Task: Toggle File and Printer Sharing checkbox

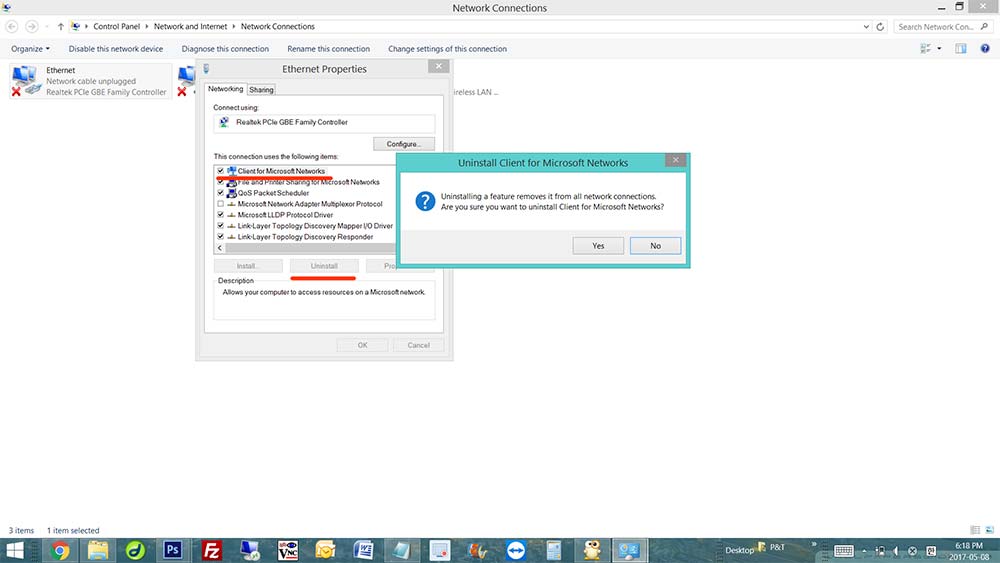Action: pyautogui.click(x=221, y=182)
